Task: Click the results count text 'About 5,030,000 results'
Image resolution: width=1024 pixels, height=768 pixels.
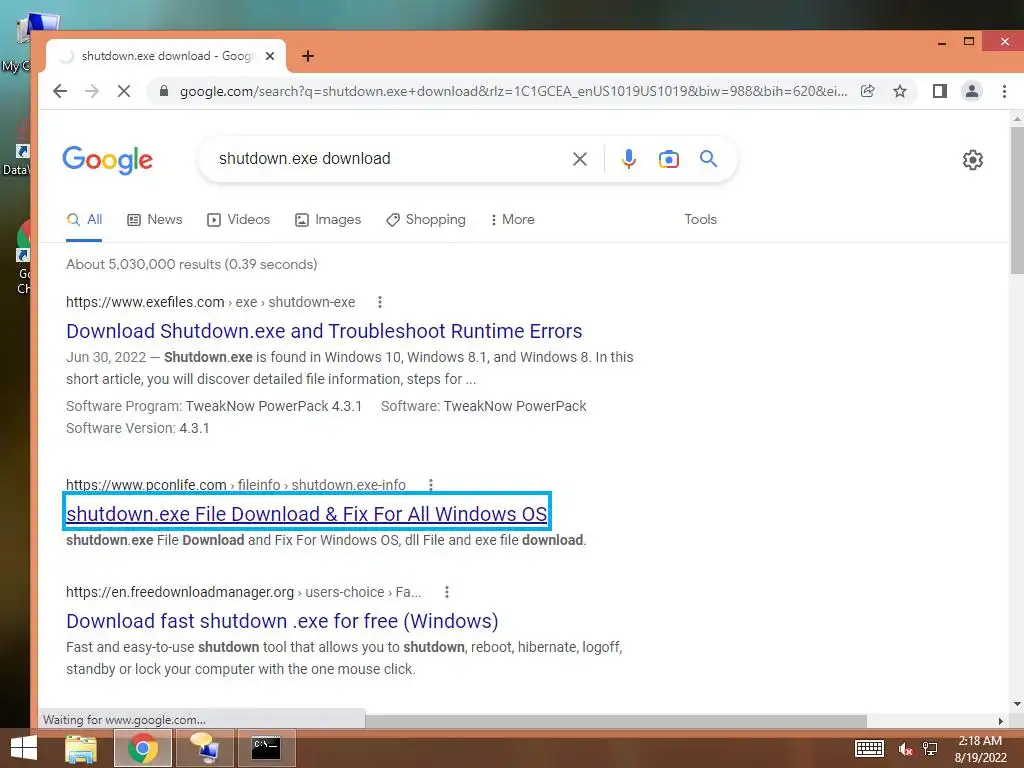Action: [x=143, y=264]
